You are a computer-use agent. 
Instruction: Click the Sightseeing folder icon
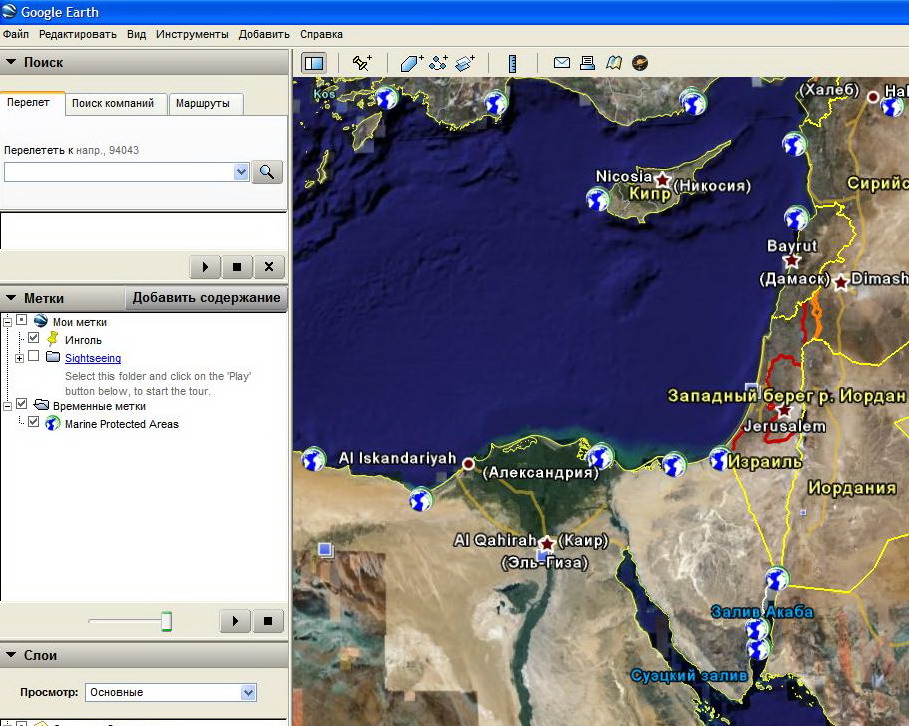click(53, 357)
